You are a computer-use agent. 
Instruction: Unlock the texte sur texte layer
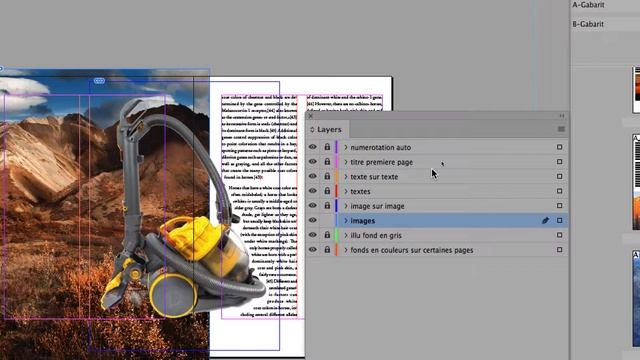coord(327,176)
